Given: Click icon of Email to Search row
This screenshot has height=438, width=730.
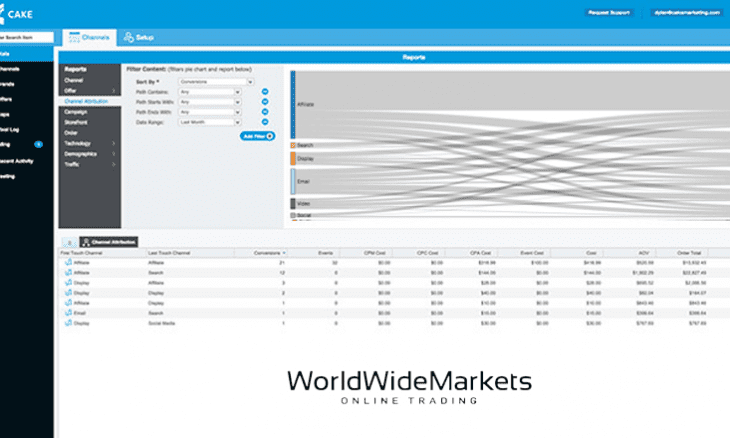Looking at the screenshot, I should (x=68, y=313).
